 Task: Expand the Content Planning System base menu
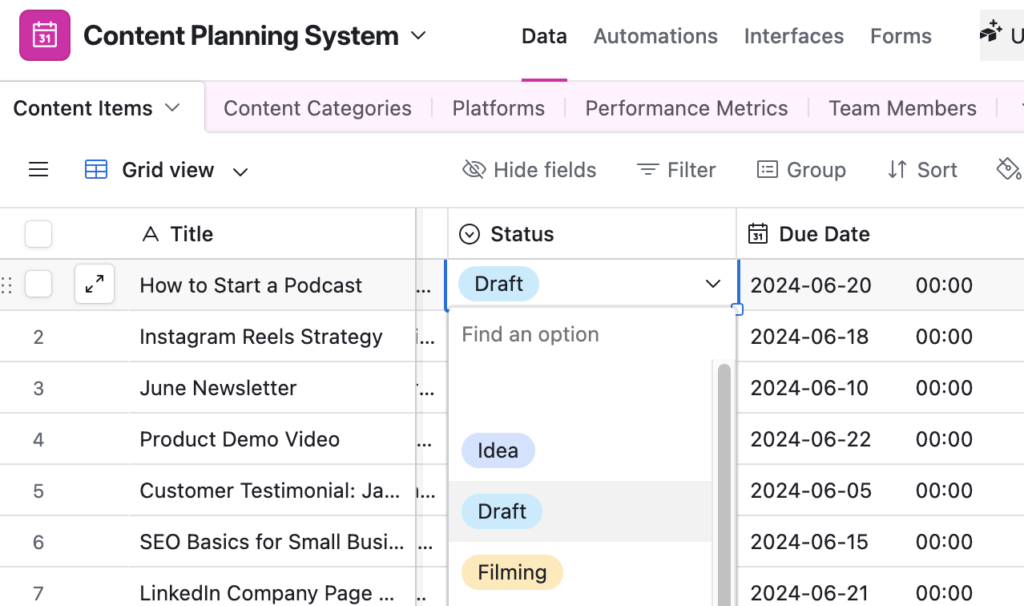pyautogui.click(x=419, y=36)
